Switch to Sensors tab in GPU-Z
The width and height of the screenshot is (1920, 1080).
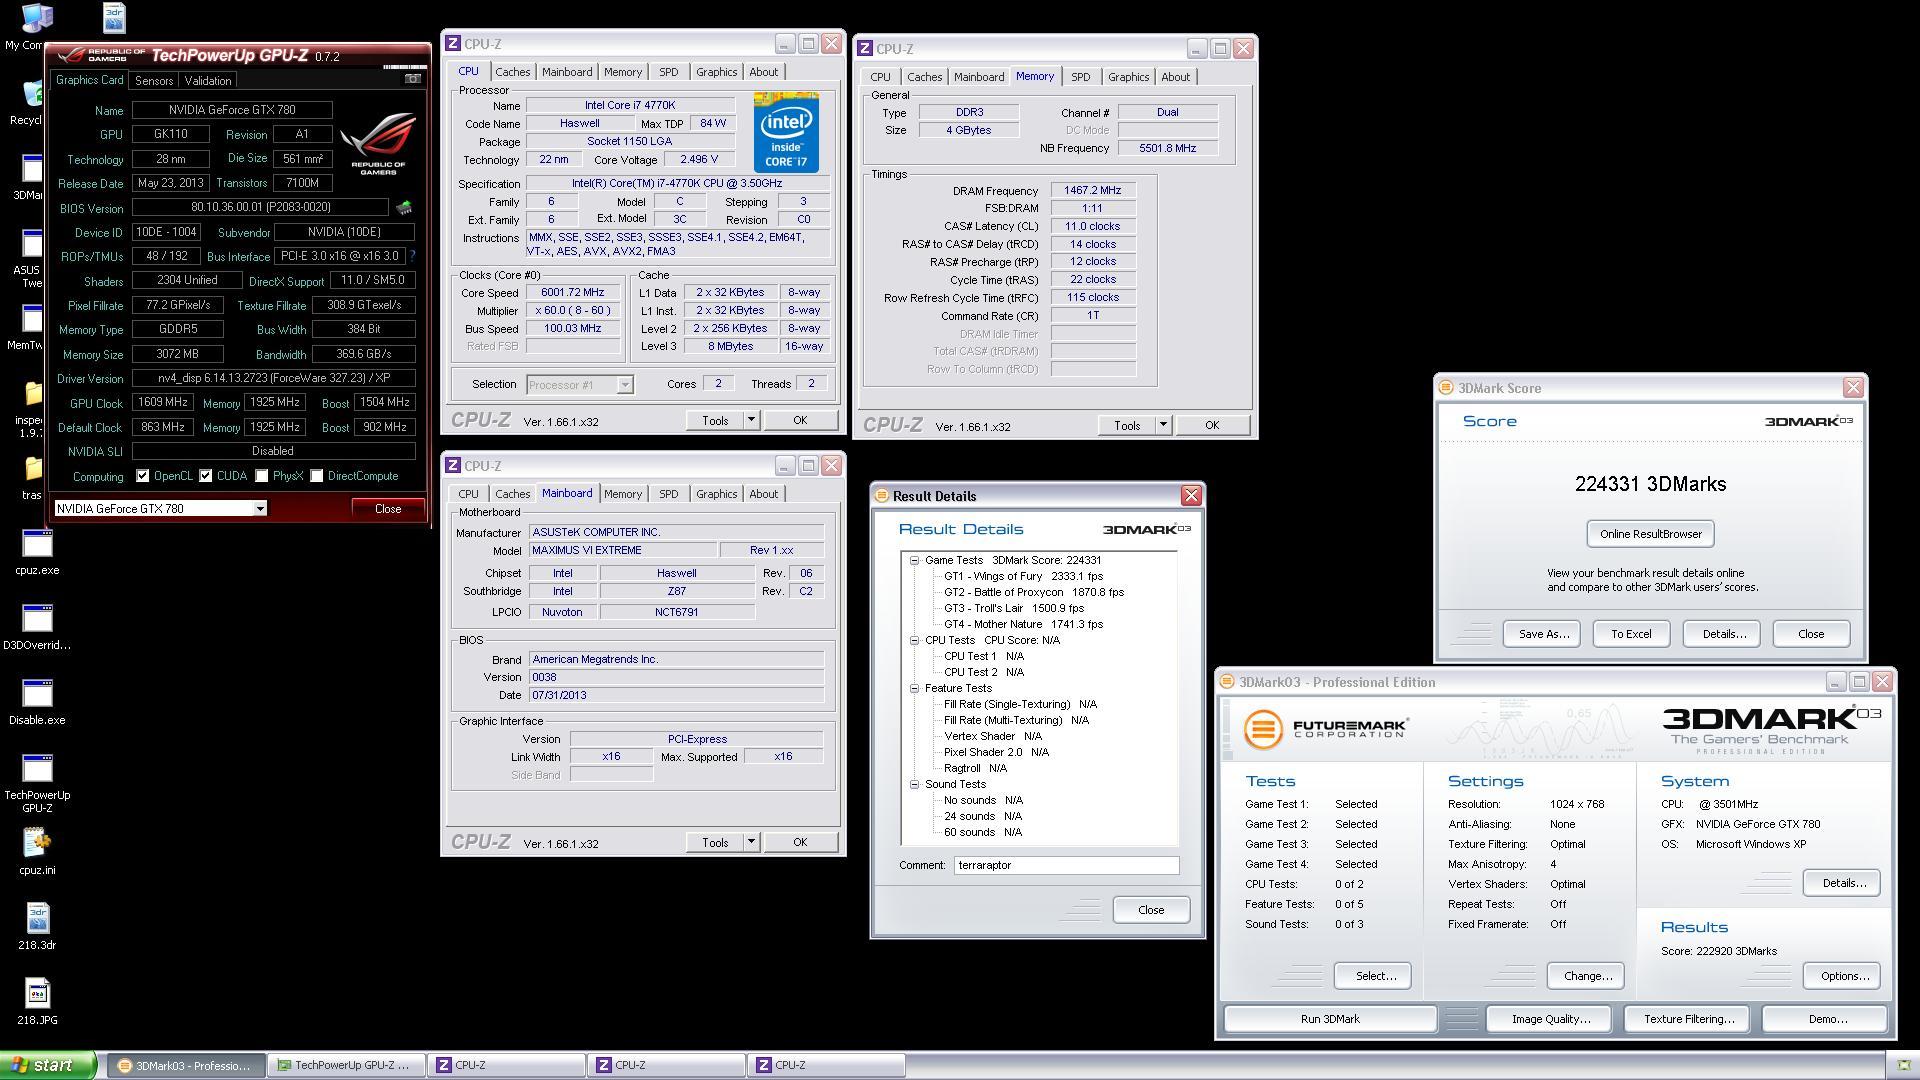[x=154, y=81]
